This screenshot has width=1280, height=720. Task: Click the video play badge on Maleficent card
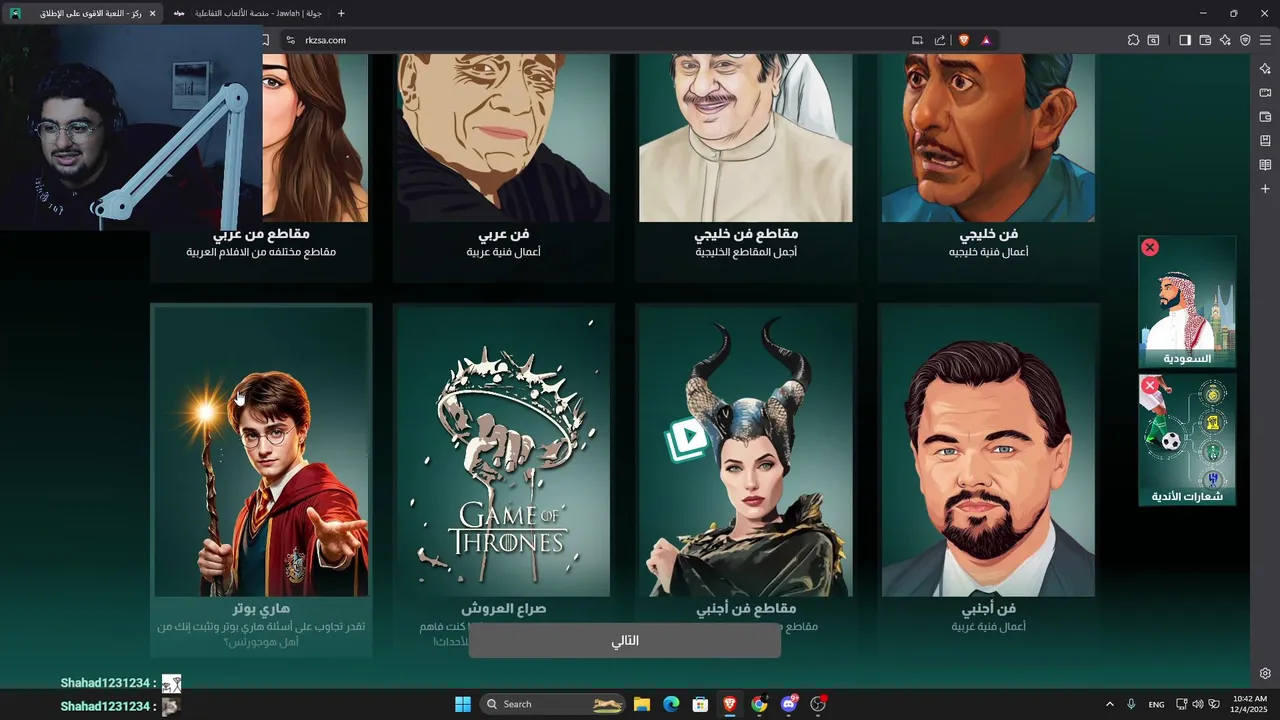pos(686,438)
